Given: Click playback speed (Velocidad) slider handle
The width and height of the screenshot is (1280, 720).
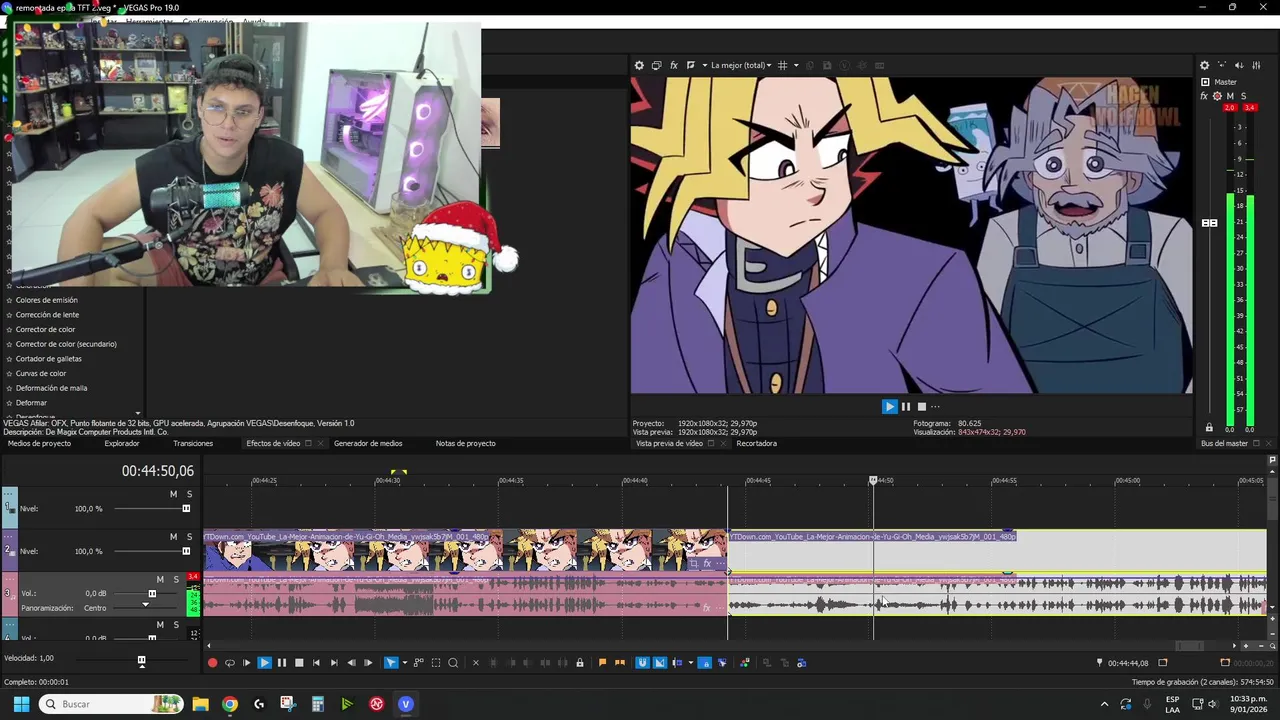Looking at the screenshot, I should [141, 661].
